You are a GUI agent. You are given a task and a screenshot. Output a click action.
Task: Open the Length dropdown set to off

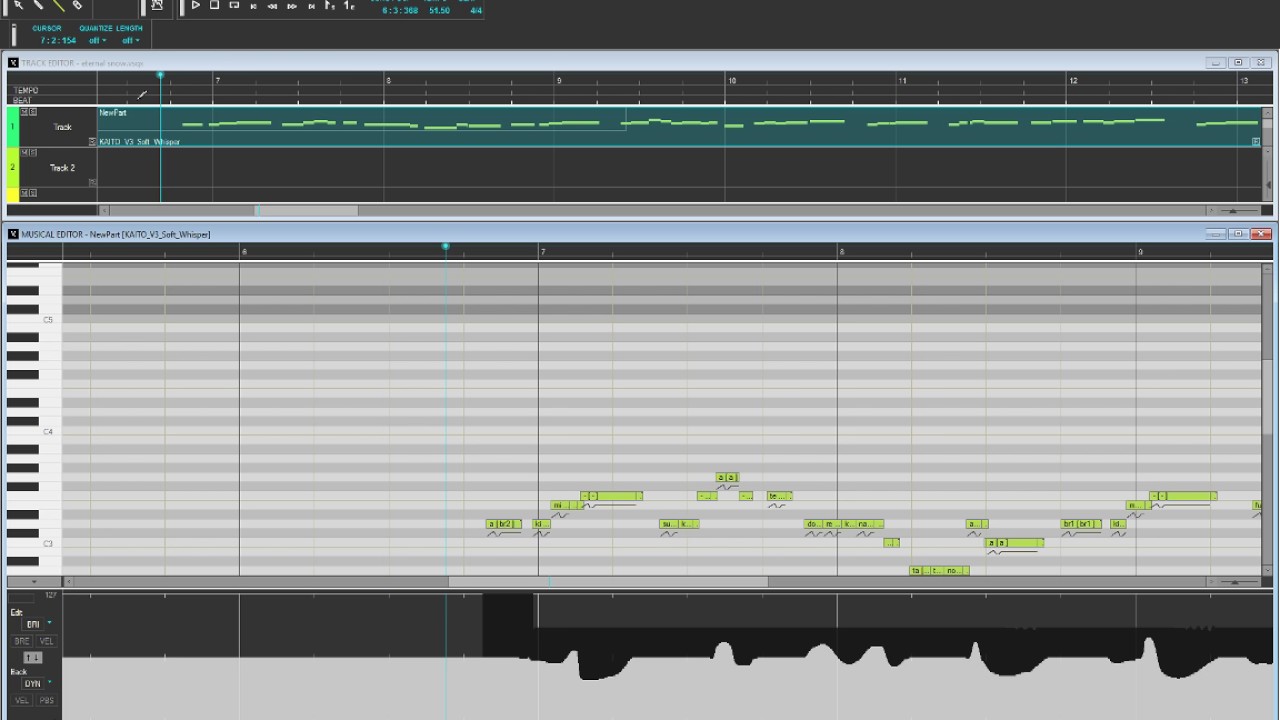pyautogui.click(x=131, y=41)
